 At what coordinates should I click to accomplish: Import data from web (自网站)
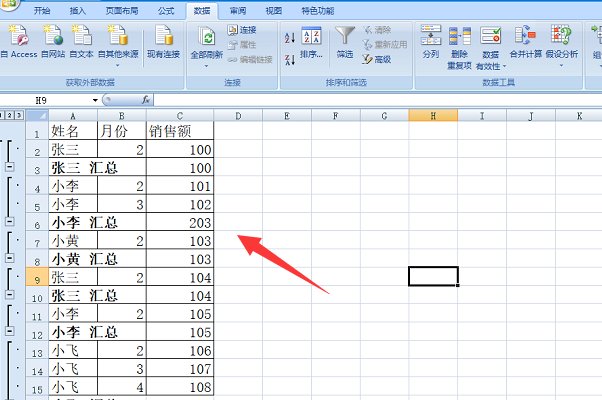(53, 41)
